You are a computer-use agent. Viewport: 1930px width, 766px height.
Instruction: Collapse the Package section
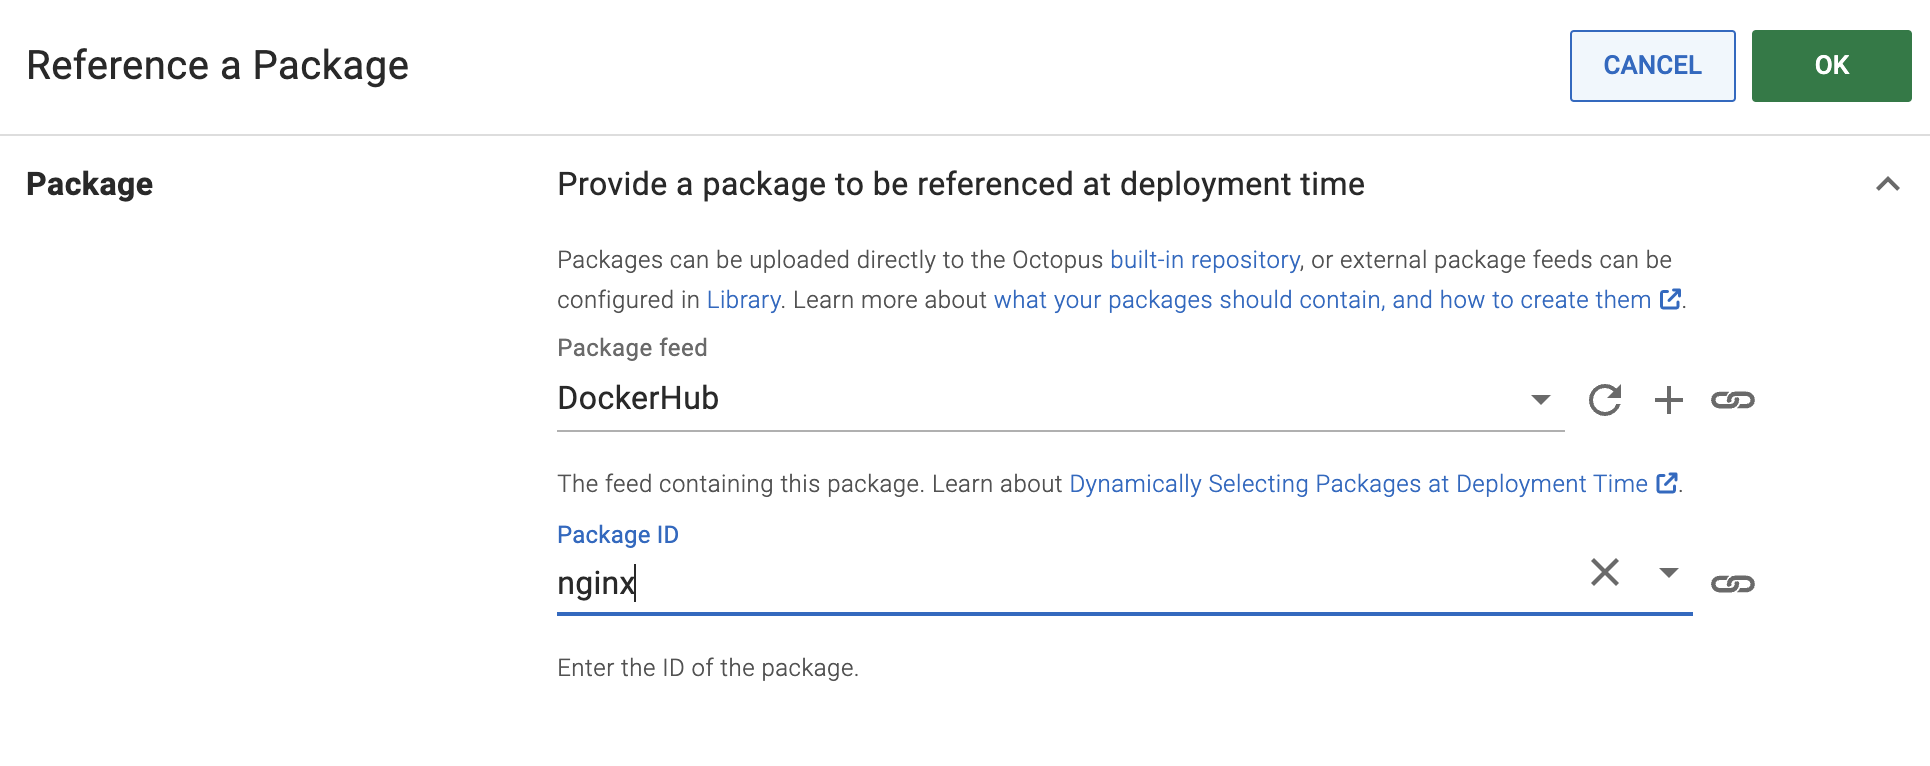pyautogui.click(x=1888, y=184)
